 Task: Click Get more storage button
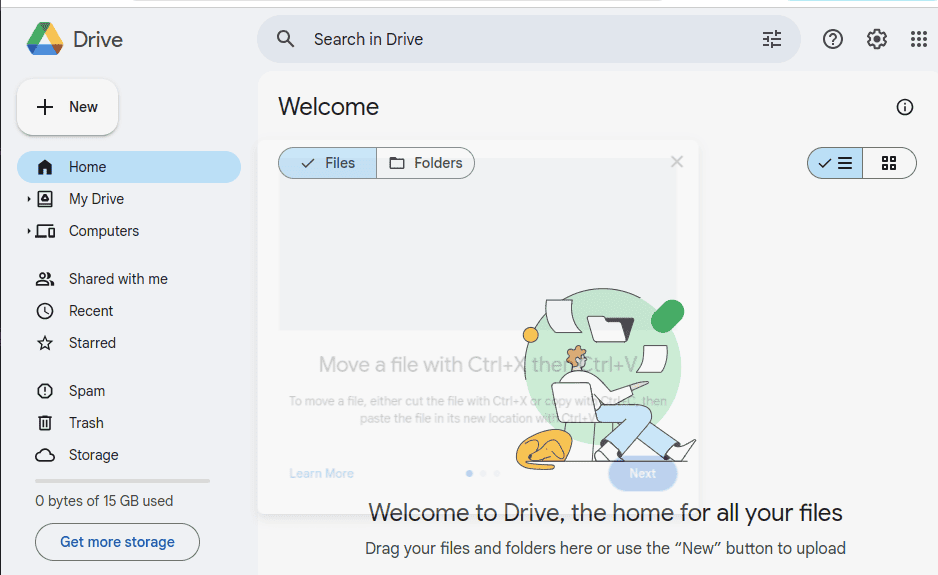[117, 542]
